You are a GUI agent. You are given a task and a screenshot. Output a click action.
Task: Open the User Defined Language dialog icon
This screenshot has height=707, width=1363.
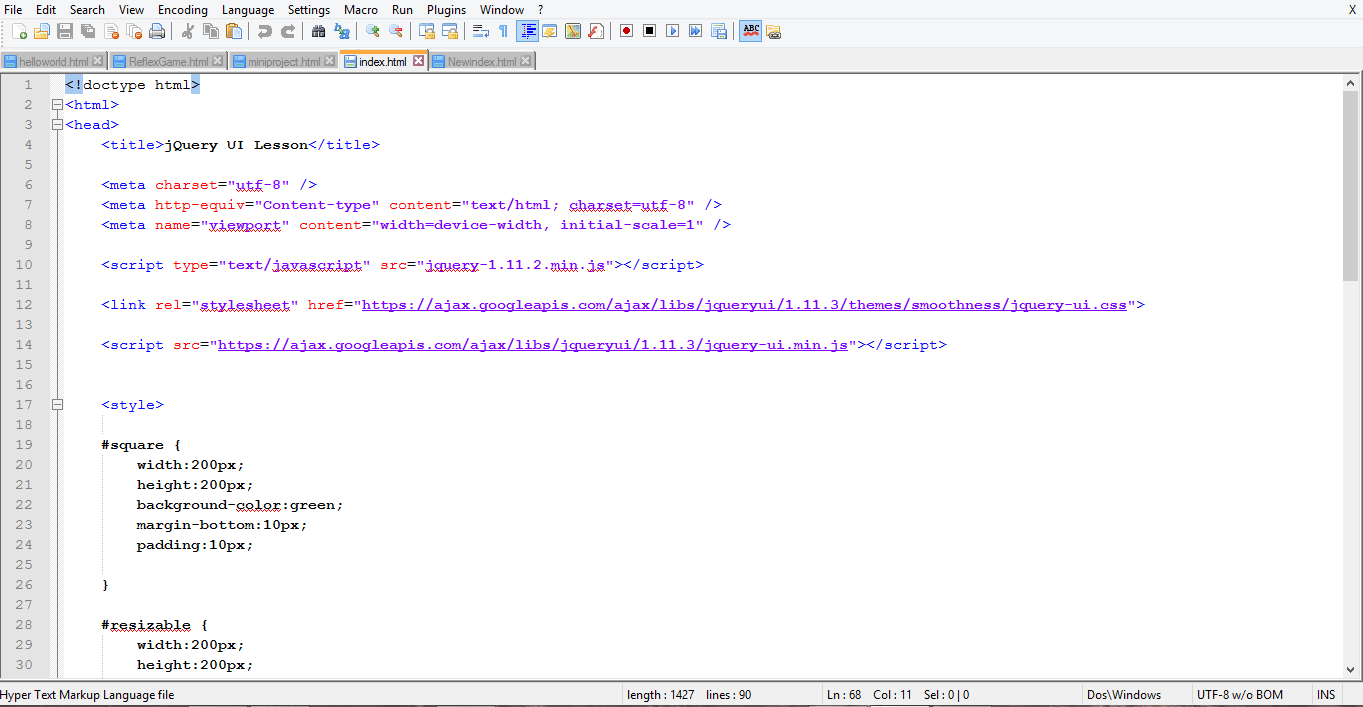[550, 31]
